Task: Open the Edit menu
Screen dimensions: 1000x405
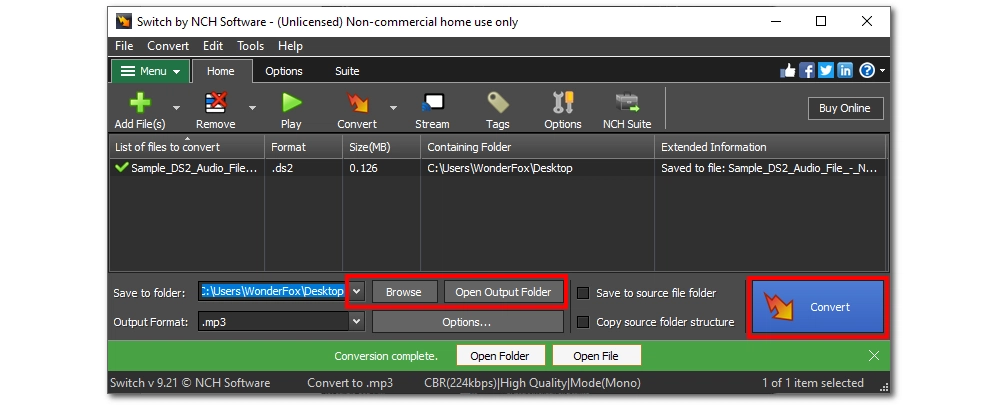Action: point(213,46)
